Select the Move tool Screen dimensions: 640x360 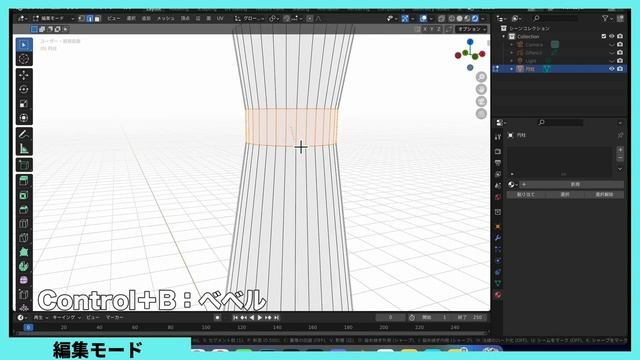pos(24,75)
